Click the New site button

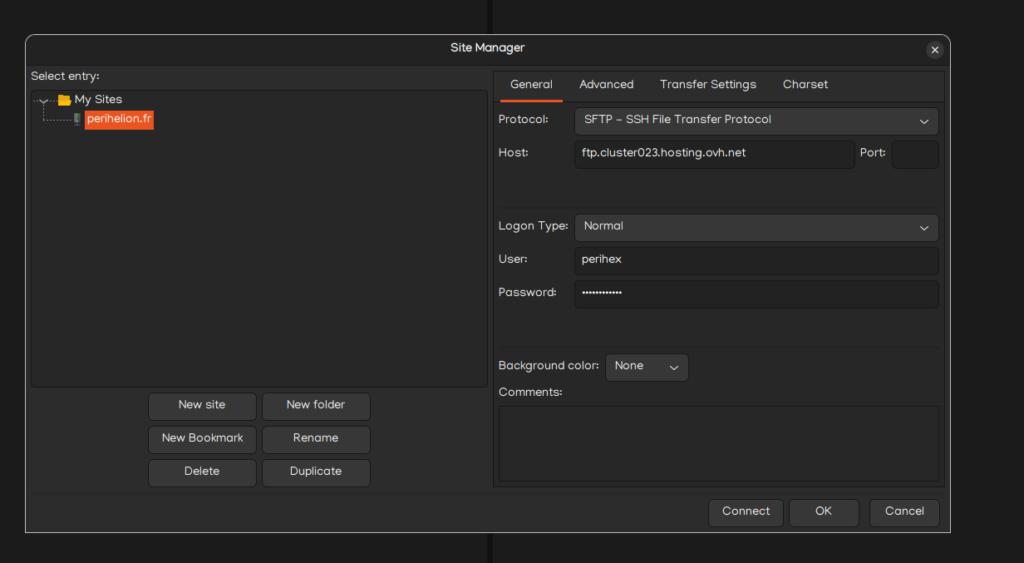(x=202, y=406)
